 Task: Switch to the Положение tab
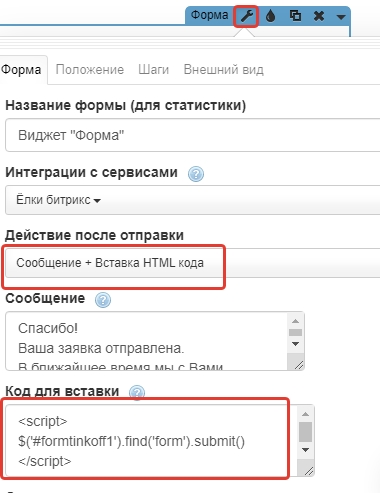90,70
